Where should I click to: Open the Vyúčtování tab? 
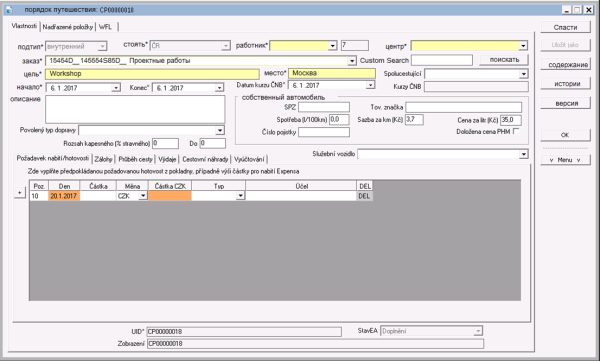pos(249,159)
